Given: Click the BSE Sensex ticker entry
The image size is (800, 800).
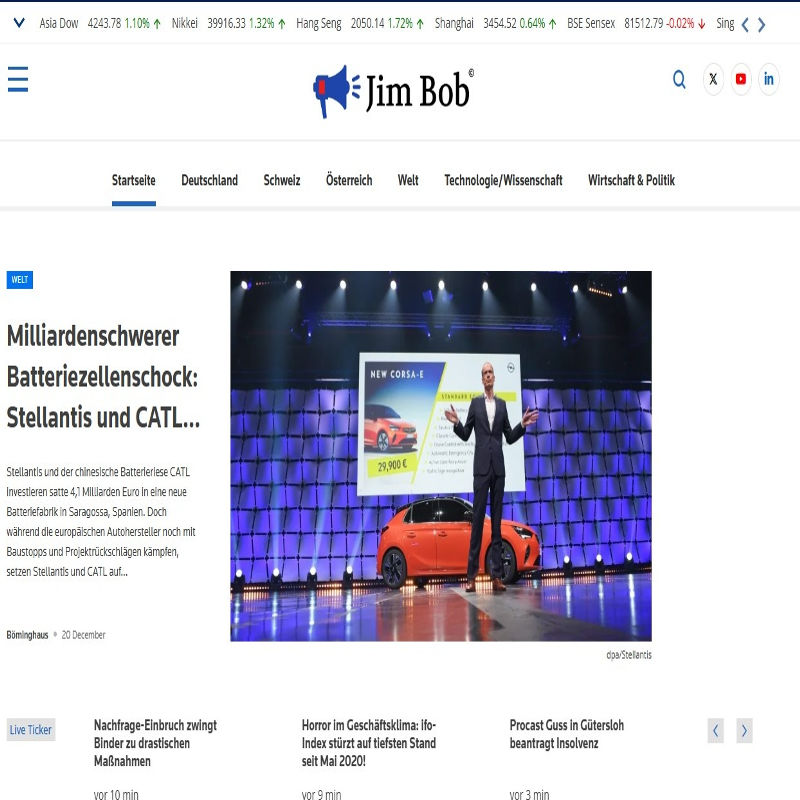Looking at the screenshot, I should coord(636,23).
